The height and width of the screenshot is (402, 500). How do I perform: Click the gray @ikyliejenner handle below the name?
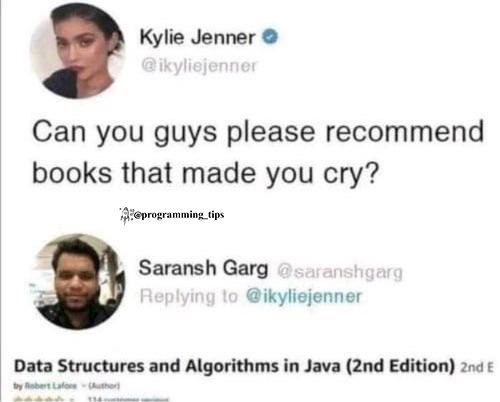[199, 65]
